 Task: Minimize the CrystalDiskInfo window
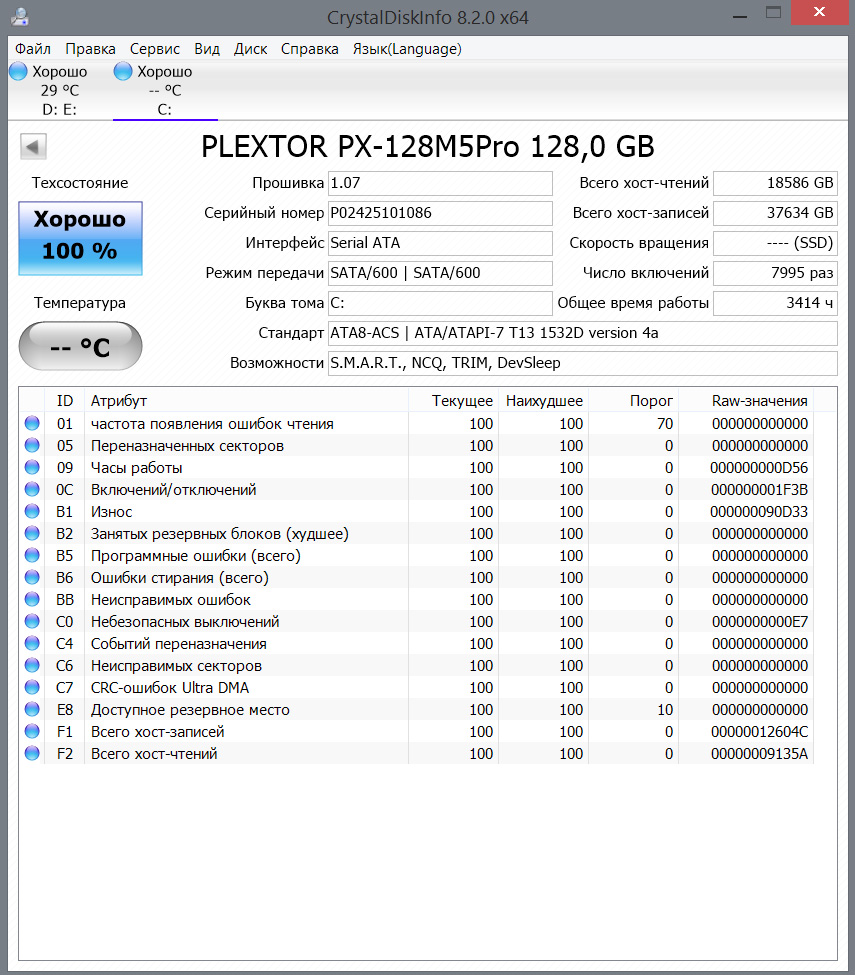(740, 14)
